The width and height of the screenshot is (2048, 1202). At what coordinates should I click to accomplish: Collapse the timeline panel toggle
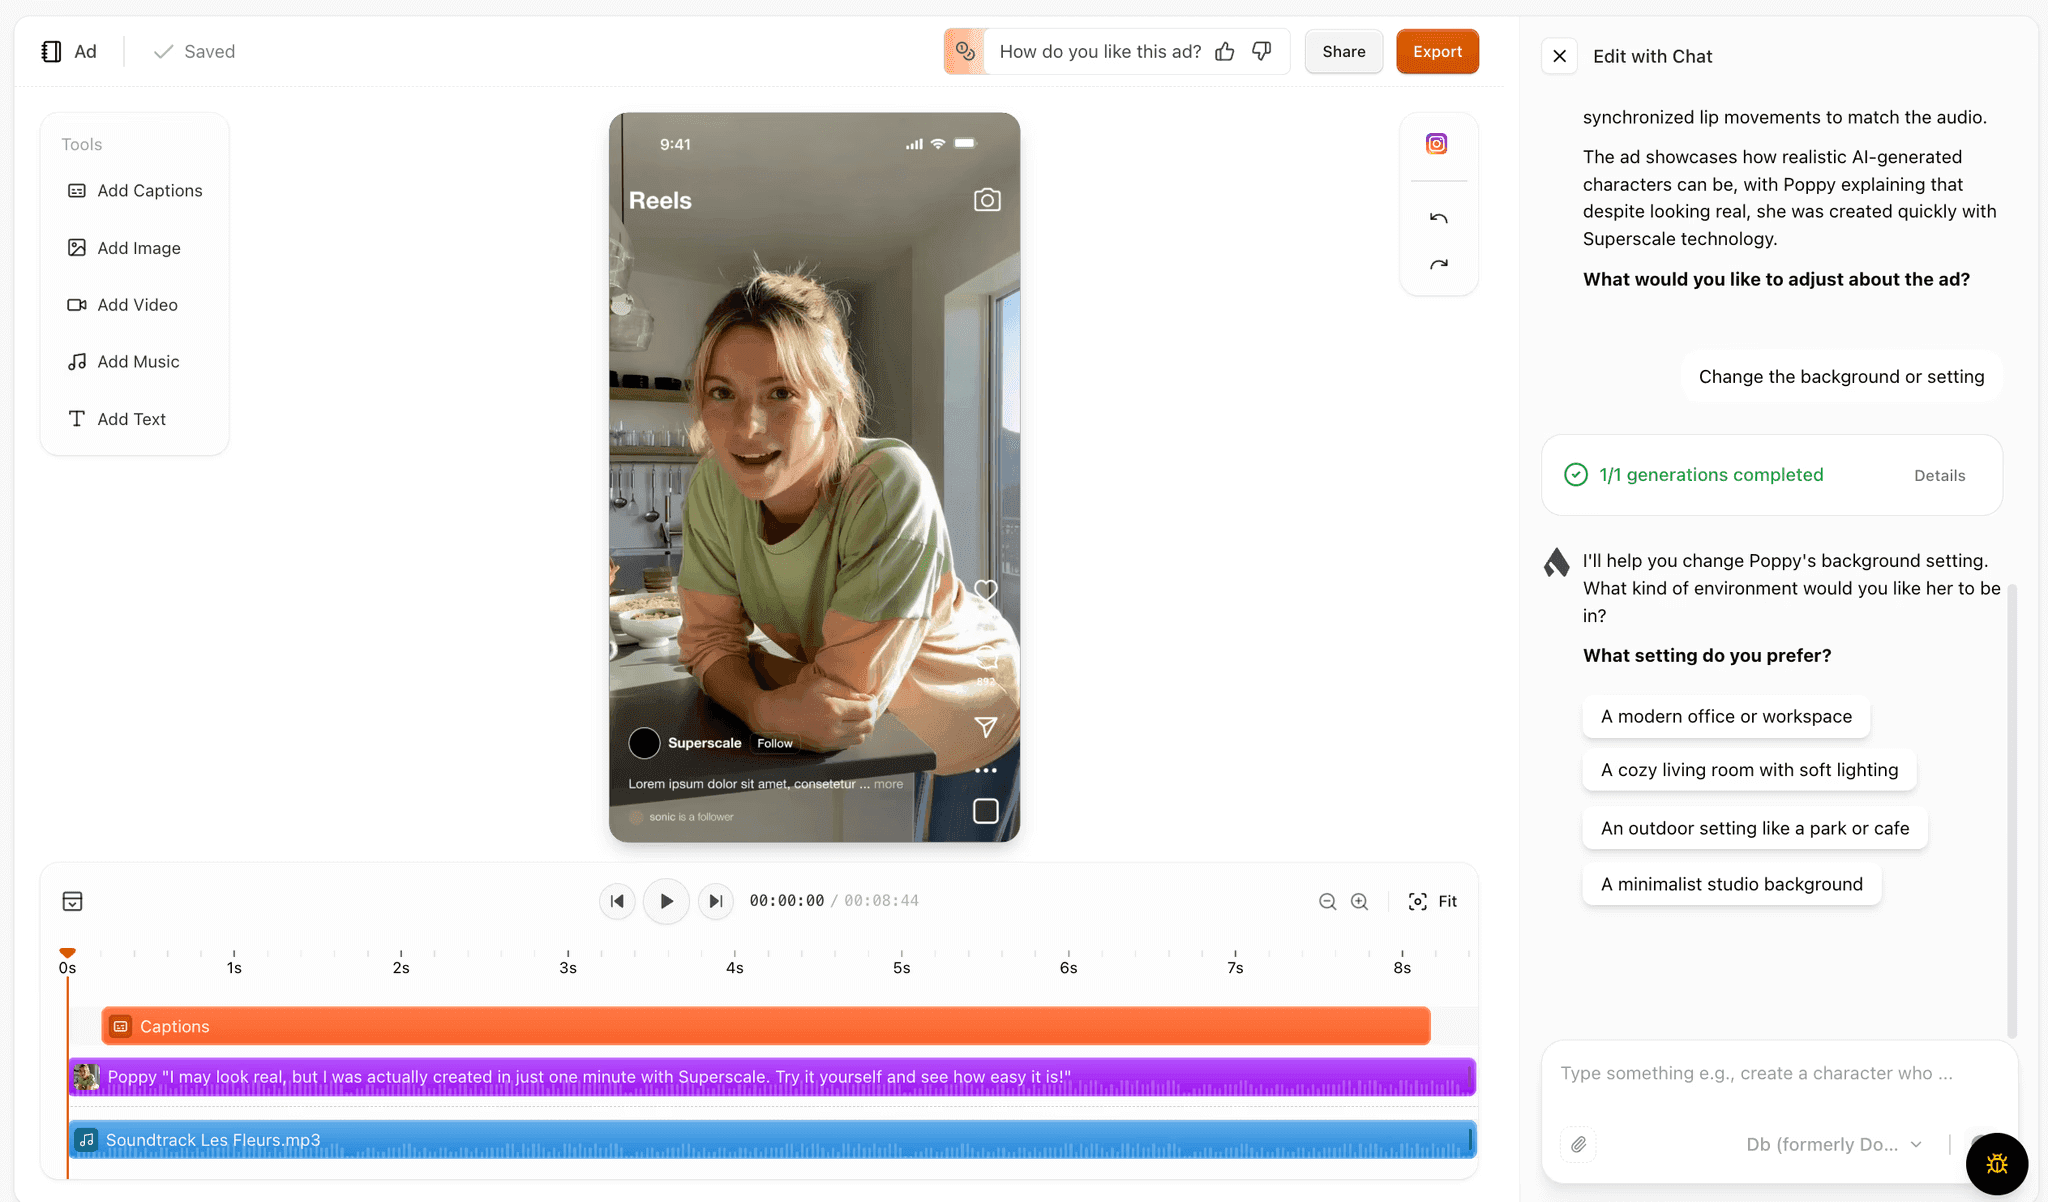pyautogui.click(x=72, y=902)
